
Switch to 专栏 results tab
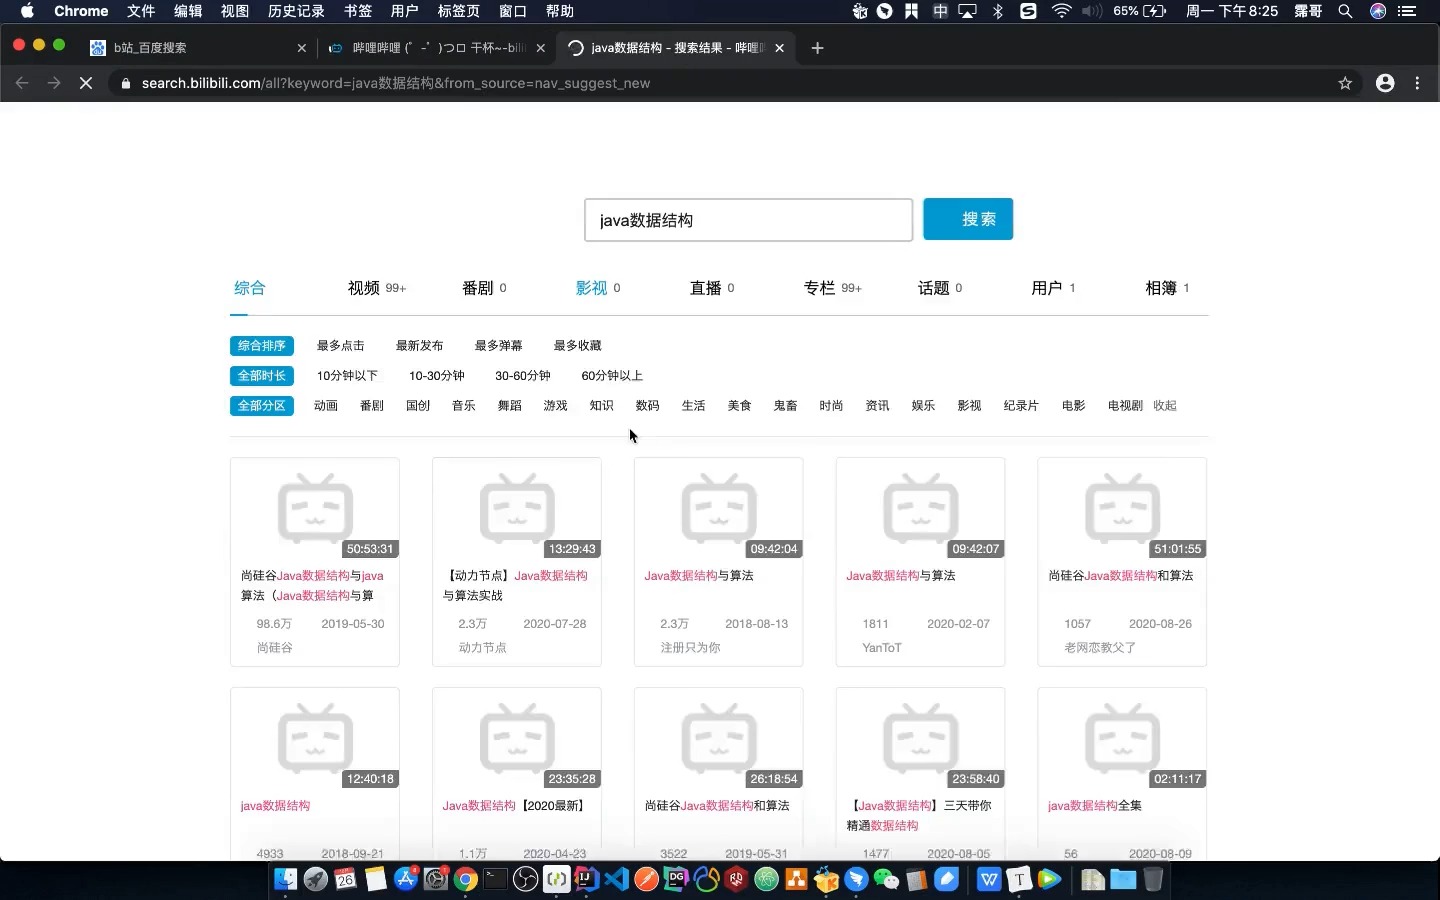click(x=832, y=288)
